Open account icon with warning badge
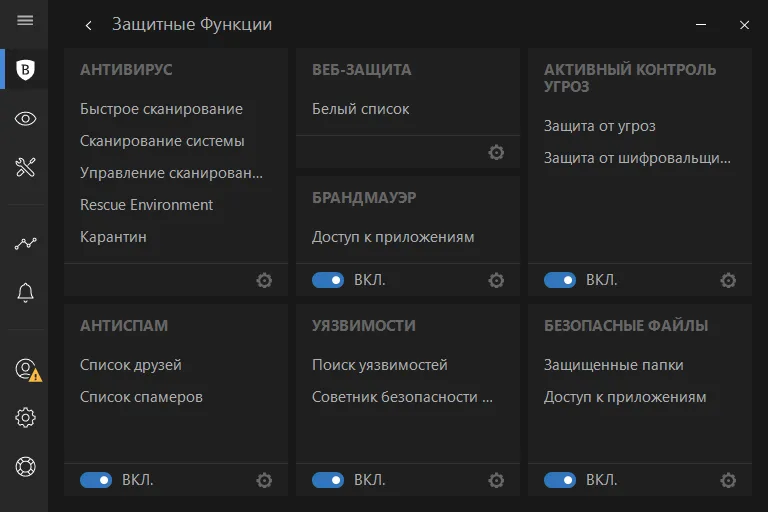This screenshot has width=768, height=512. 28,370
